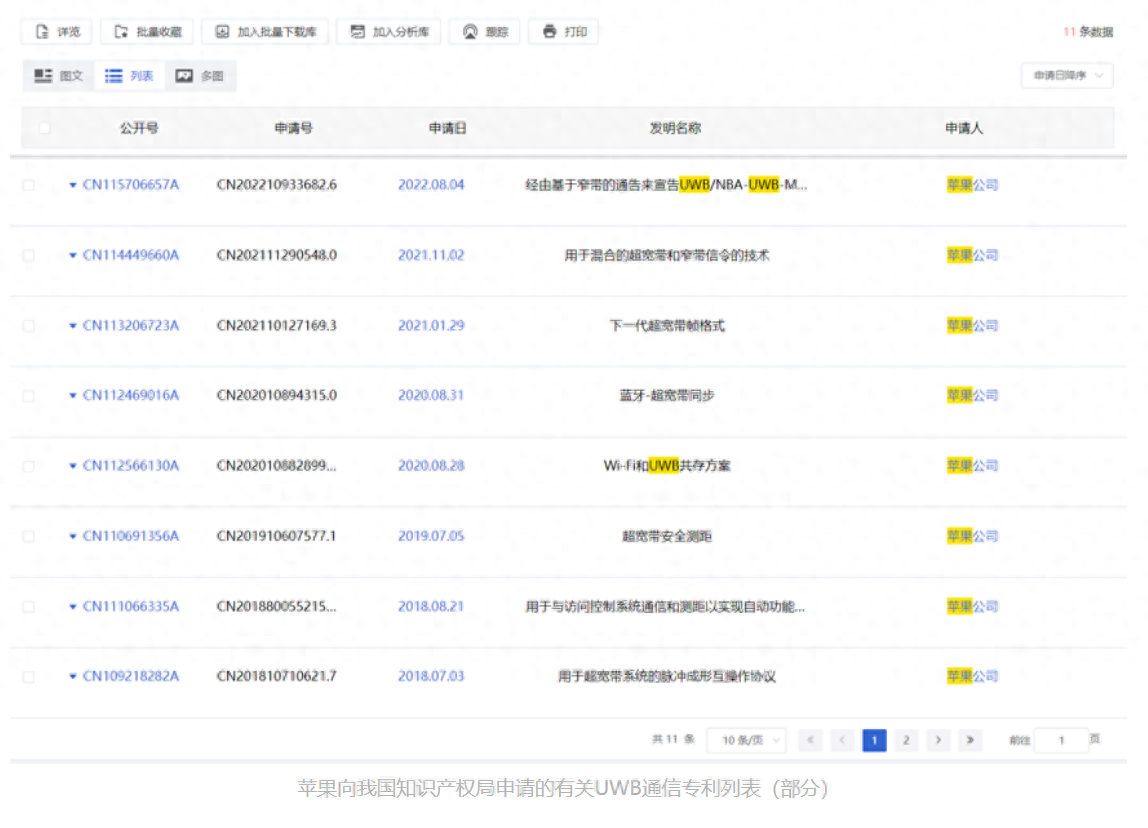Expand the arrow beside CN115706657A
Viewport: 1148px width, 828px height.
coord(72,185)
